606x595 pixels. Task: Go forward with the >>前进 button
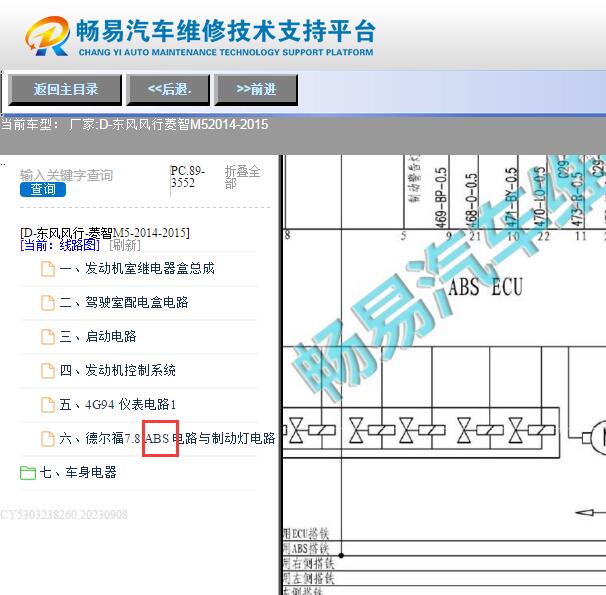(x=256, y=90)
